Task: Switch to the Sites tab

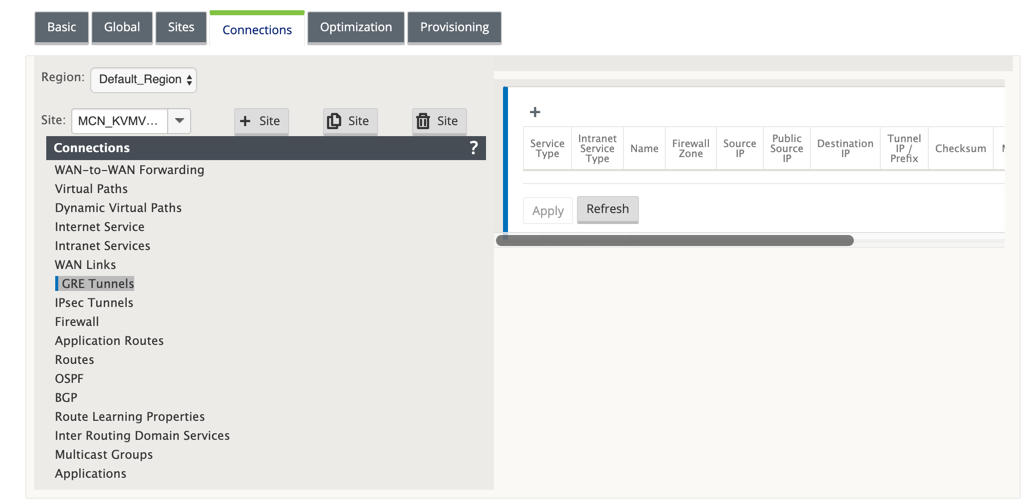Action: click(181, 27)
